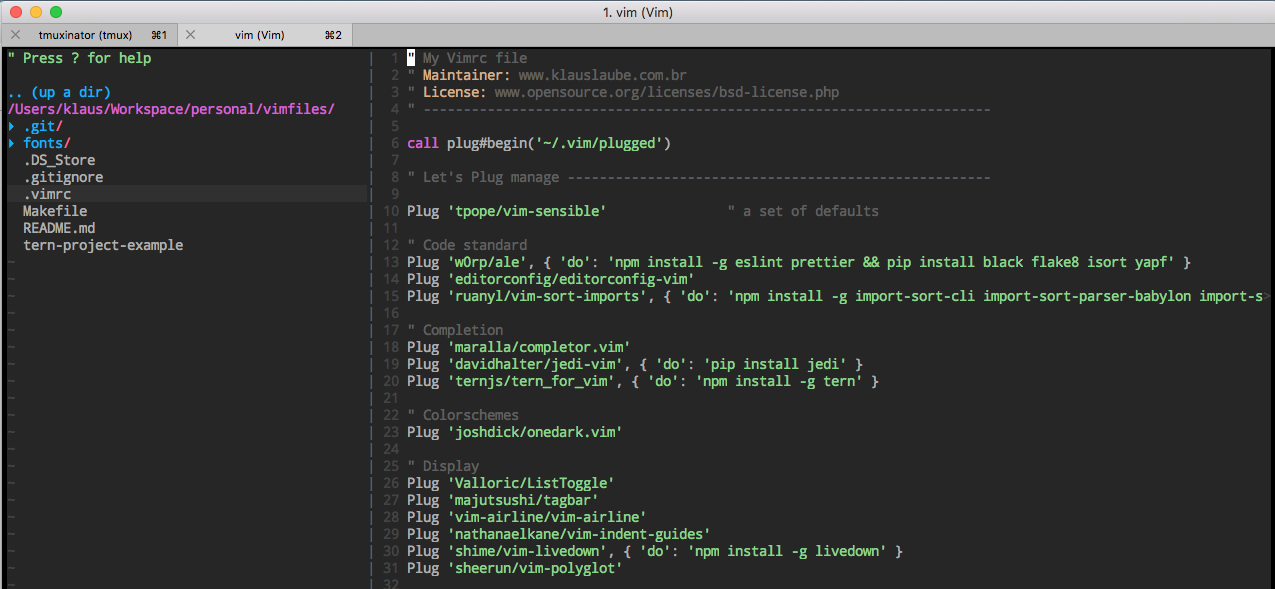Open README.md in the file tree
The height and width of the screenshot is (589, 1275).
tap(59, 228)
